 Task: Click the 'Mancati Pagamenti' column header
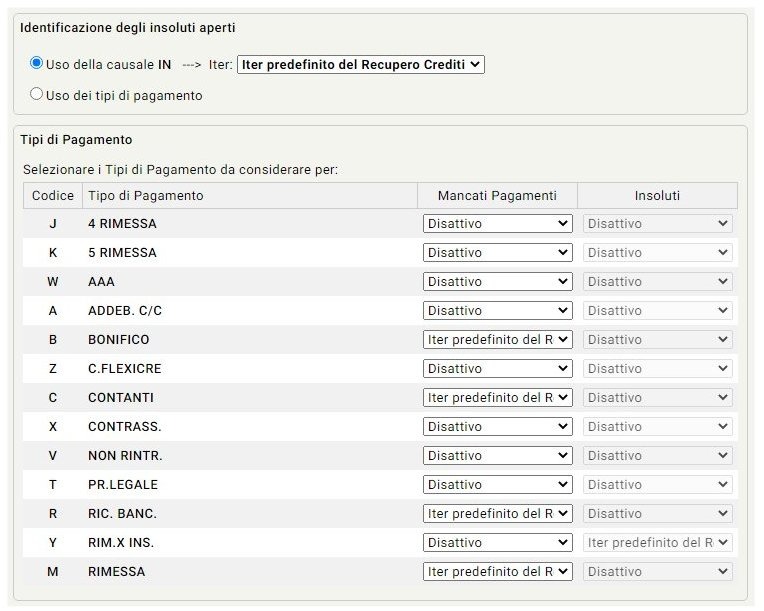pos(497,195)
